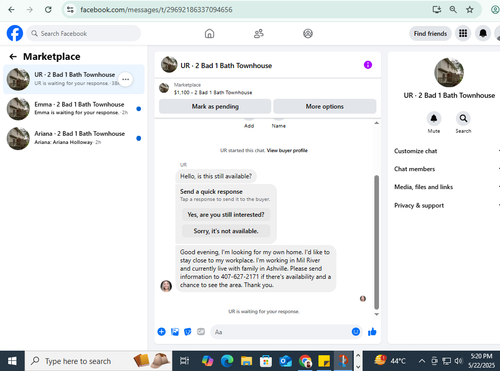
Task: Click the Type here to search taskbar box
Action: tap(98, 361)
